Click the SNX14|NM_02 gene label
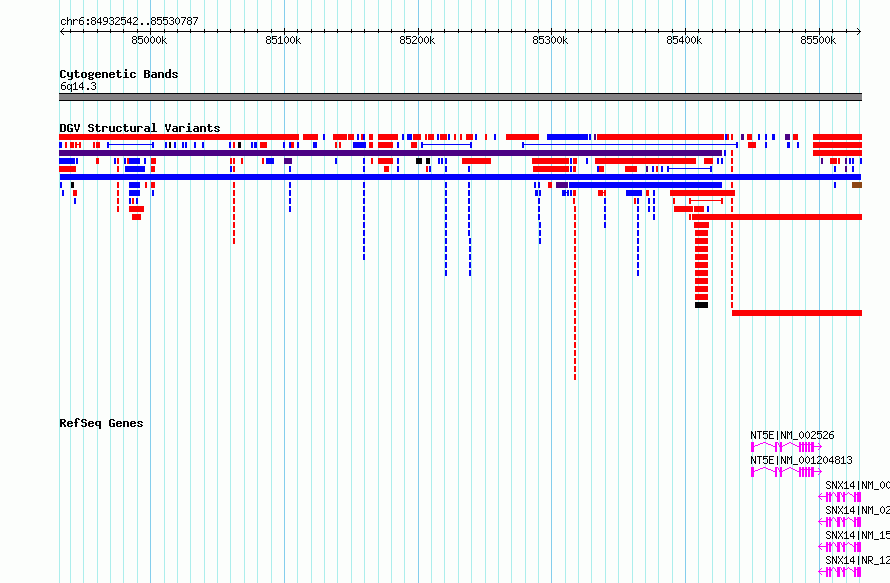Image resolution: width=890 pixels, height=583 pixels. (x=858, y=510)
